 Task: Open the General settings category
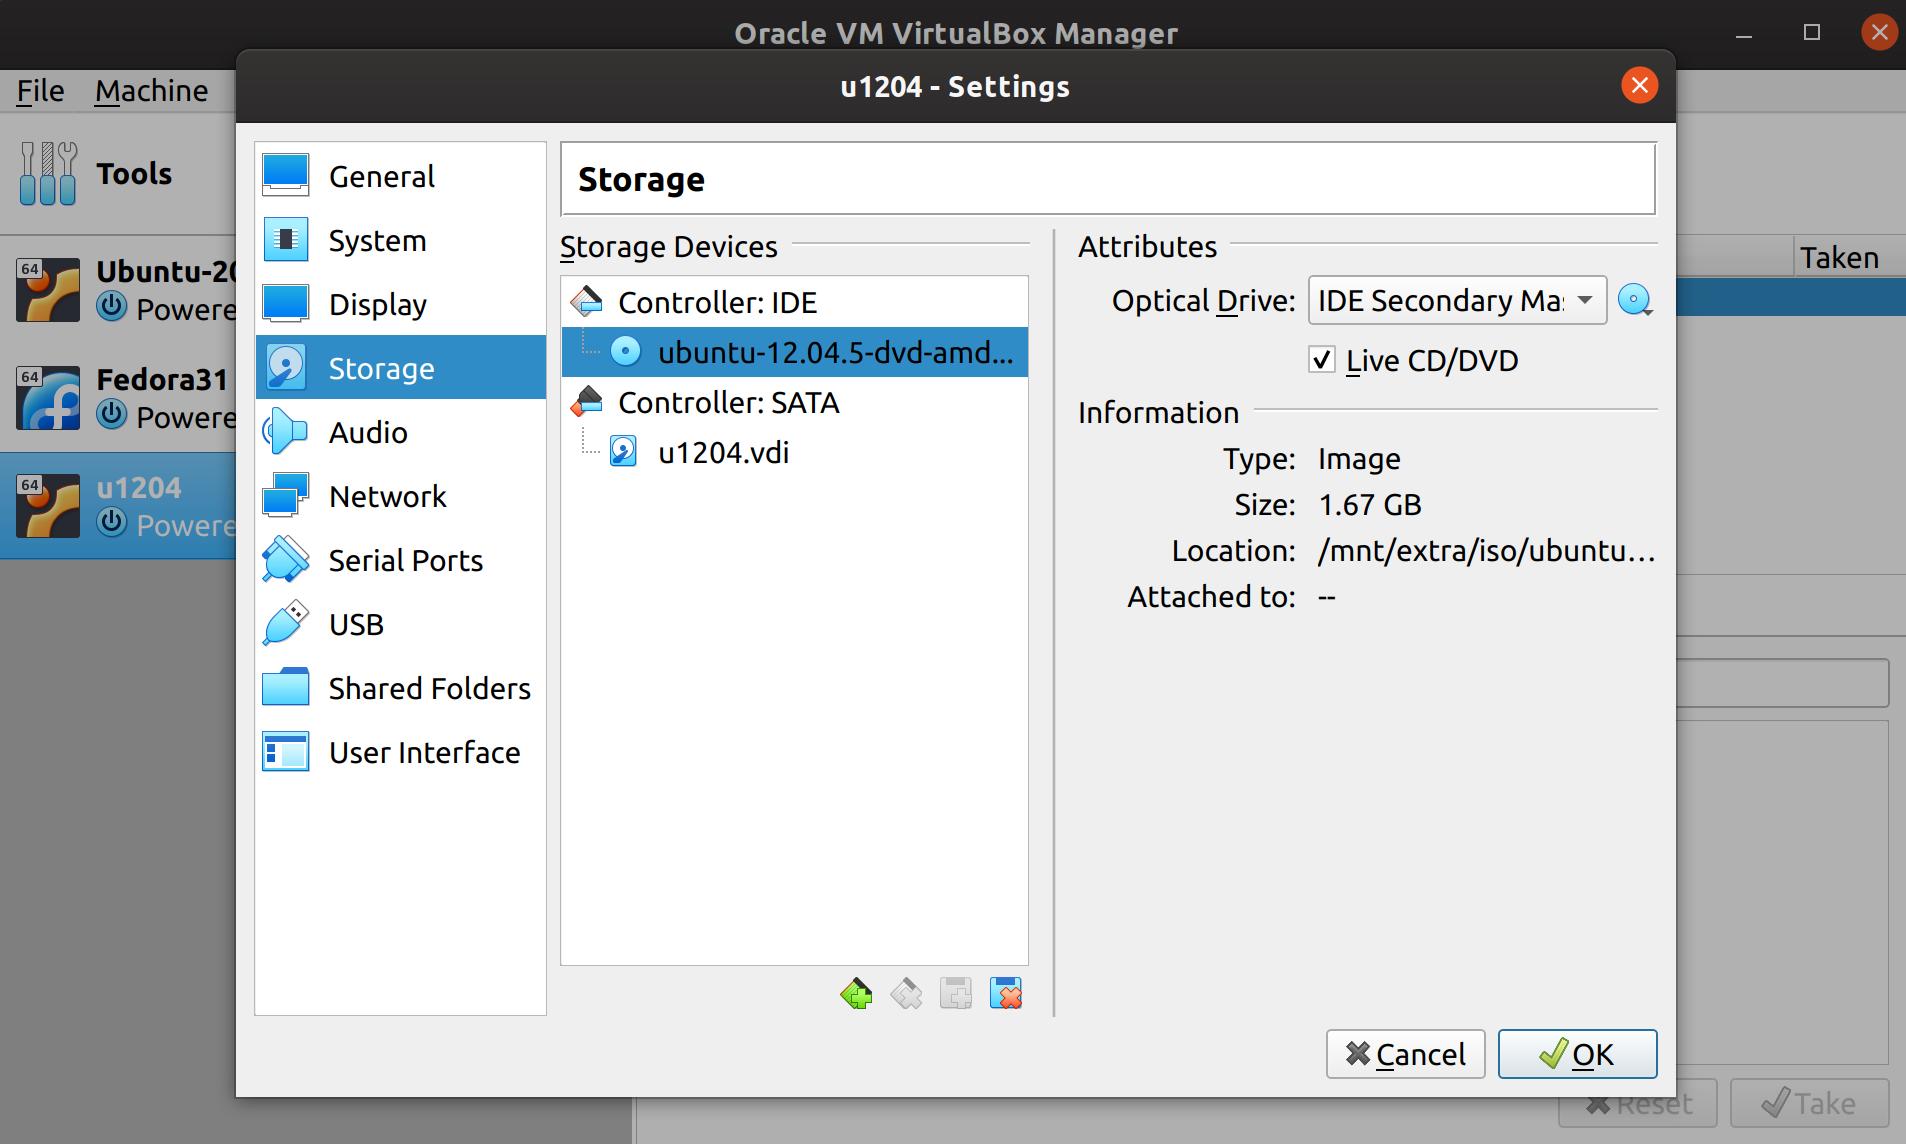[x=400, y=176]
